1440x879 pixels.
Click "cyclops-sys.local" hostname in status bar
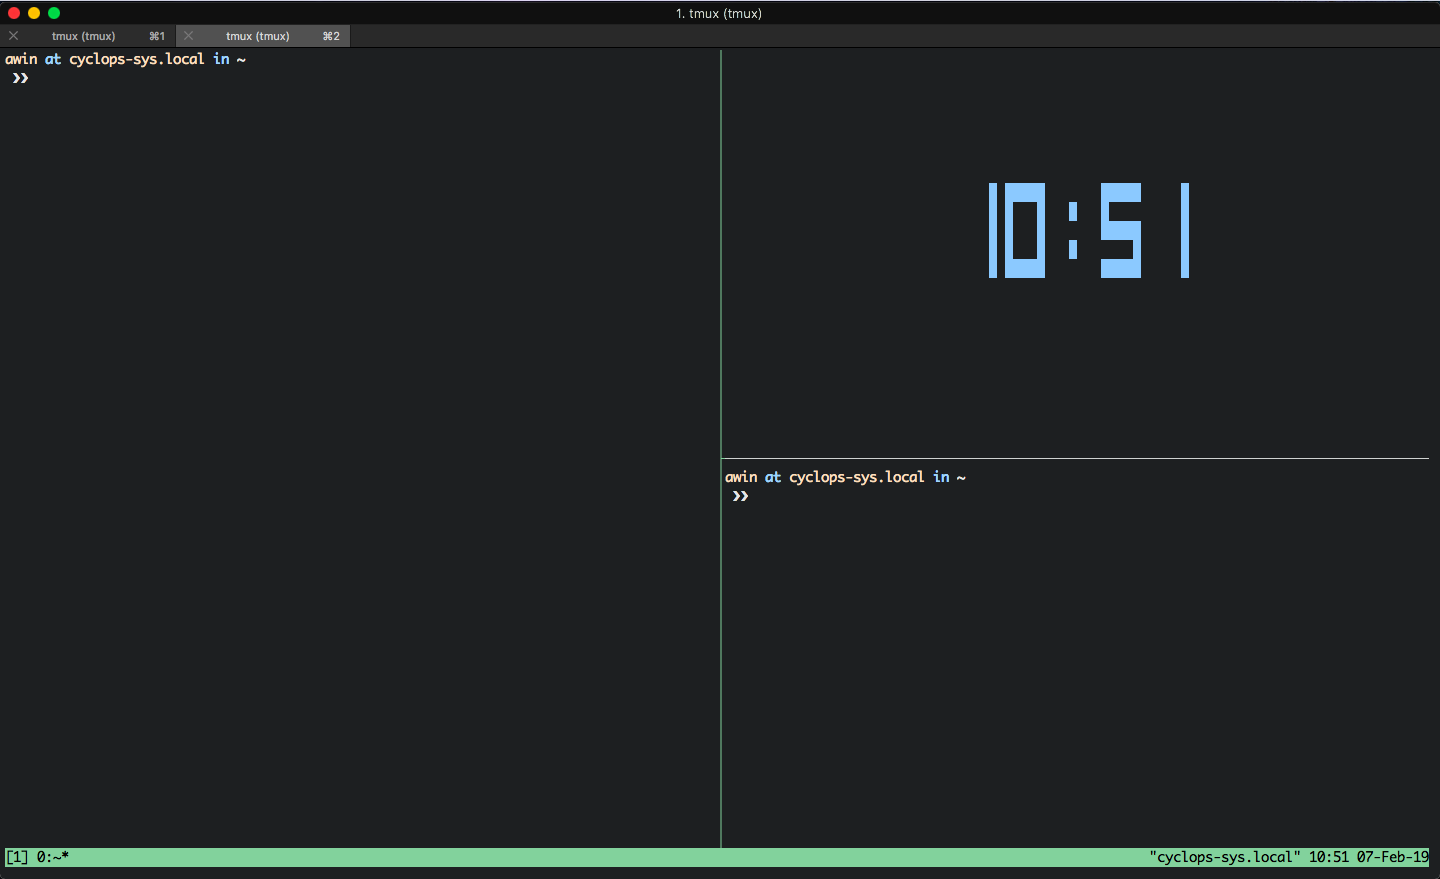[x=1225, y=857]
